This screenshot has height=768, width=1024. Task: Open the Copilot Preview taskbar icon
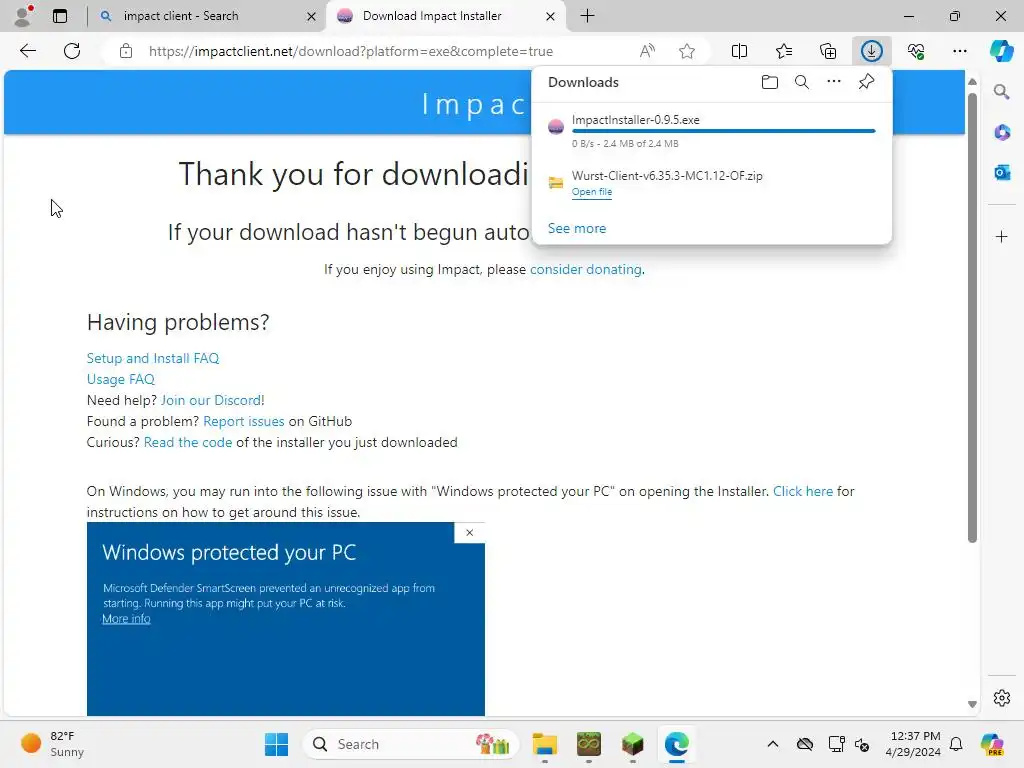pos(993,744)
